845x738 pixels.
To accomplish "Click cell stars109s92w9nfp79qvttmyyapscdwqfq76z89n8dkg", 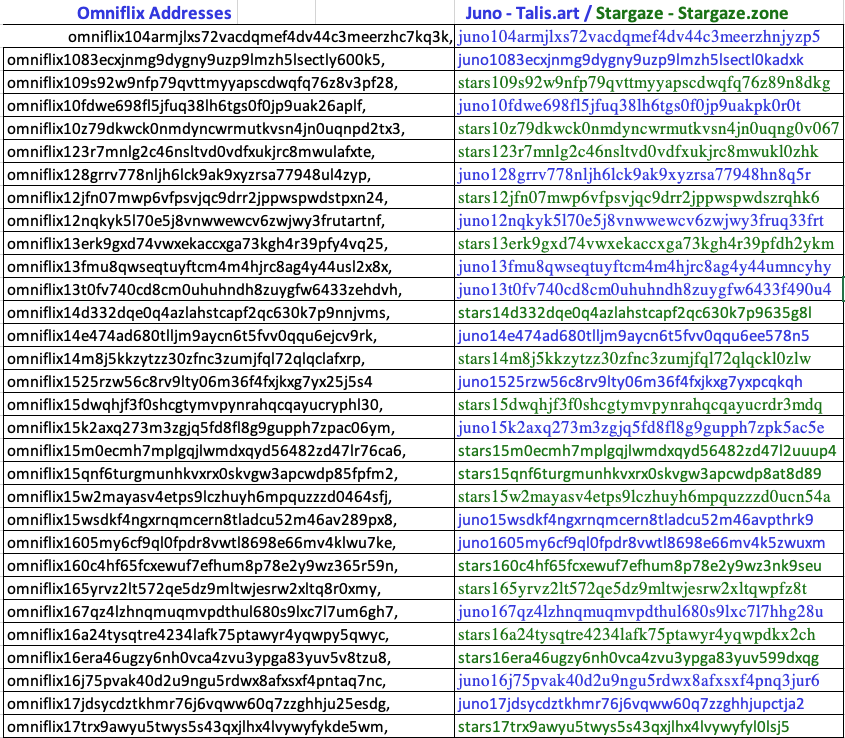I will (649, 82).
